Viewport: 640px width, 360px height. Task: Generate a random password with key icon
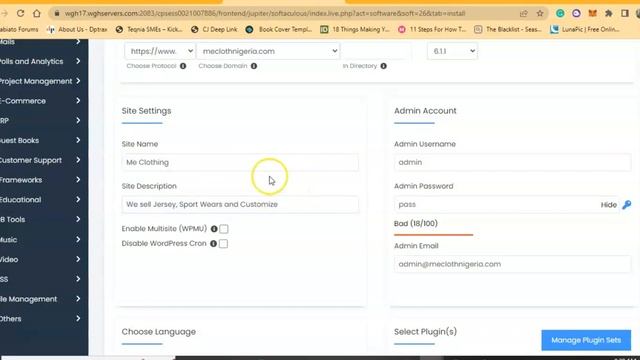click(627, 204)
